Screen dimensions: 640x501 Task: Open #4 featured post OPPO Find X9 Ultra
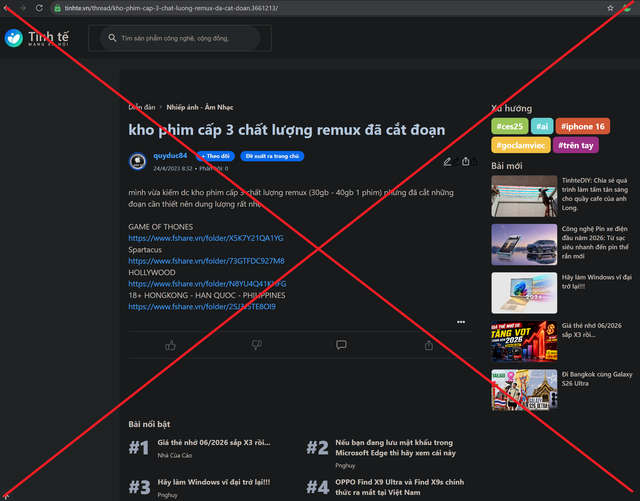(x=400, y=487)
